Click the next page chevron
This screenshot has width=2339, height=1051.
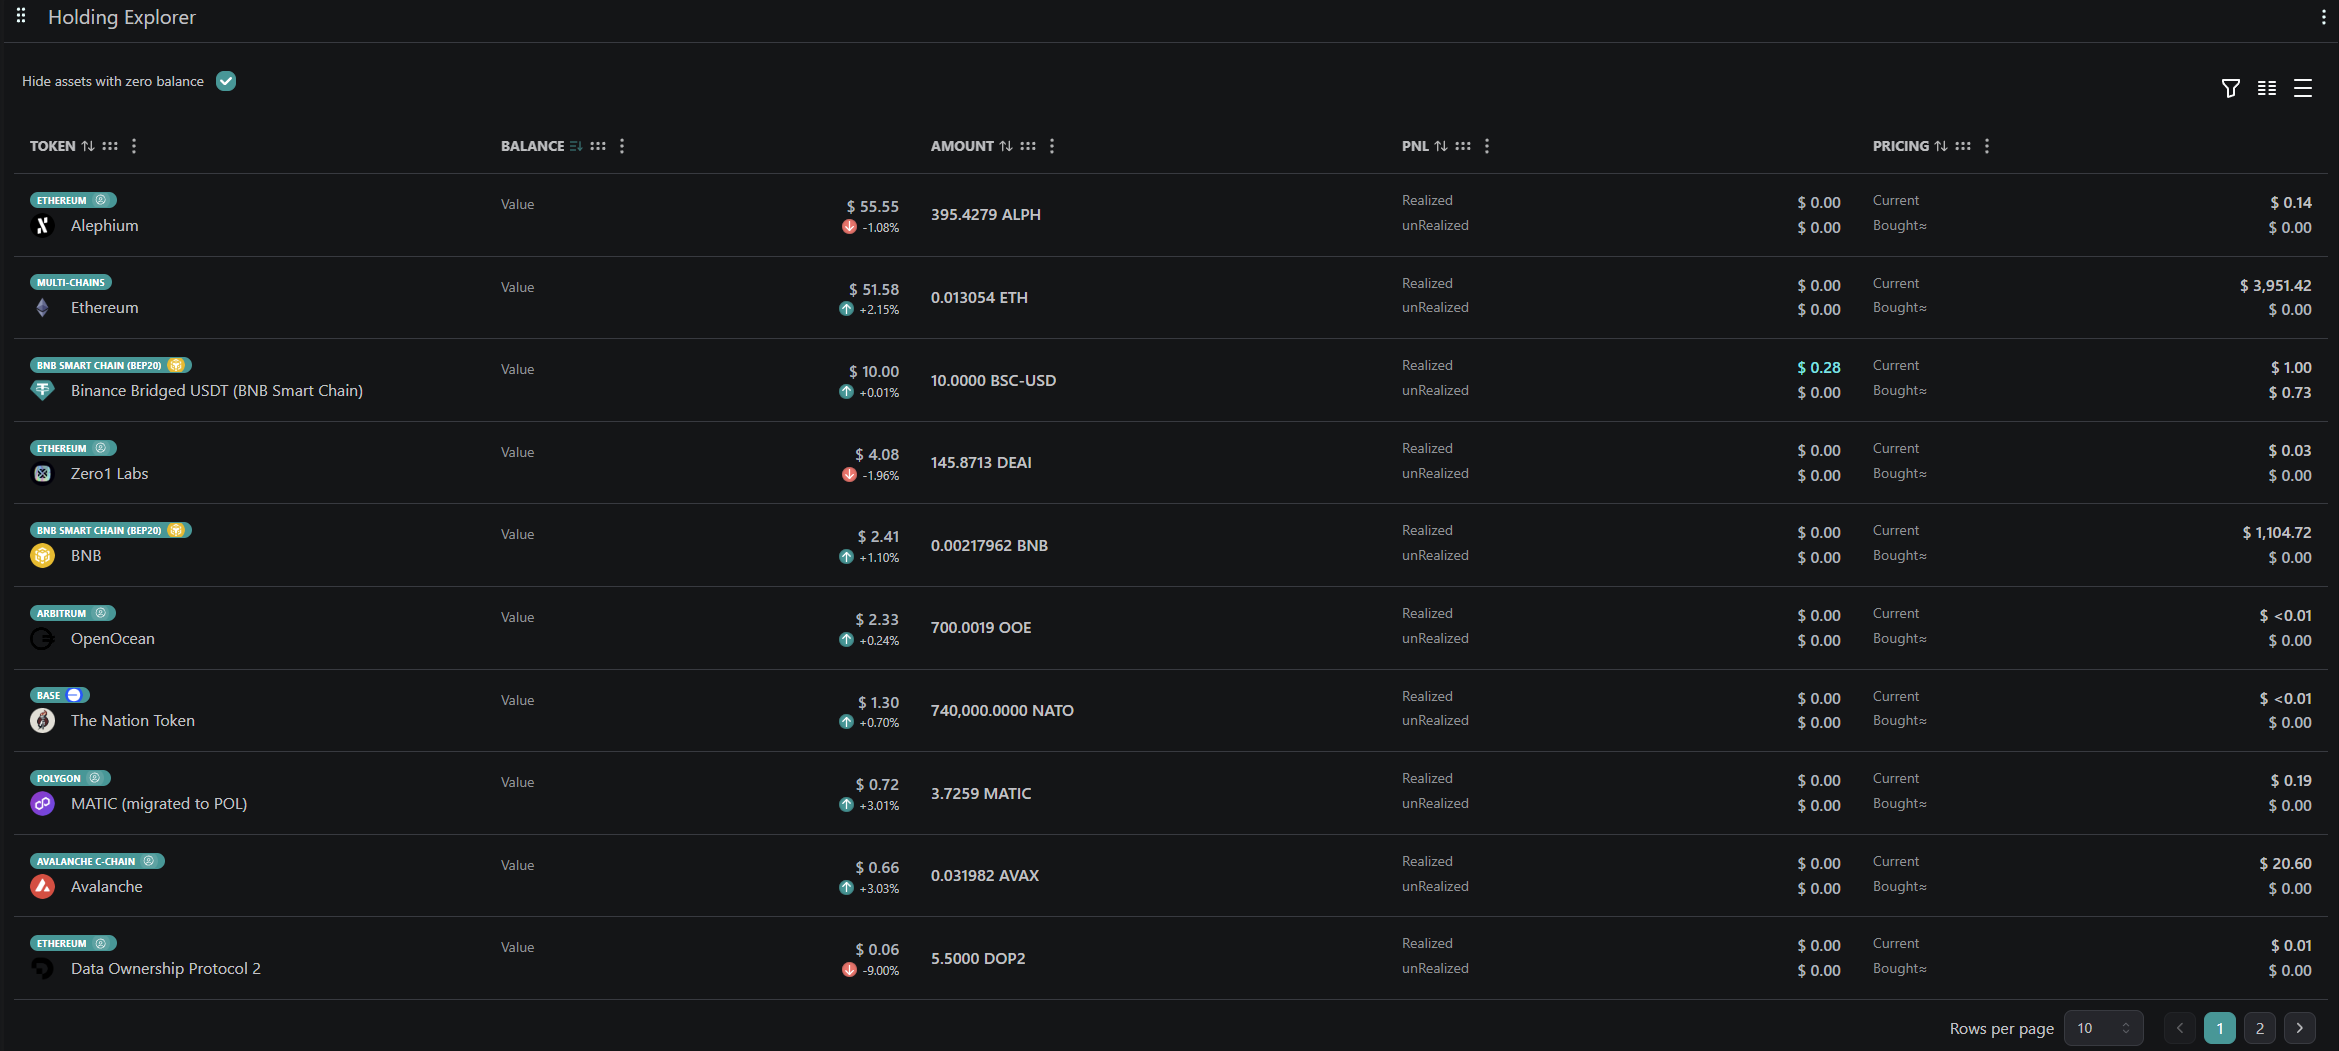tap(2299, 1028)
